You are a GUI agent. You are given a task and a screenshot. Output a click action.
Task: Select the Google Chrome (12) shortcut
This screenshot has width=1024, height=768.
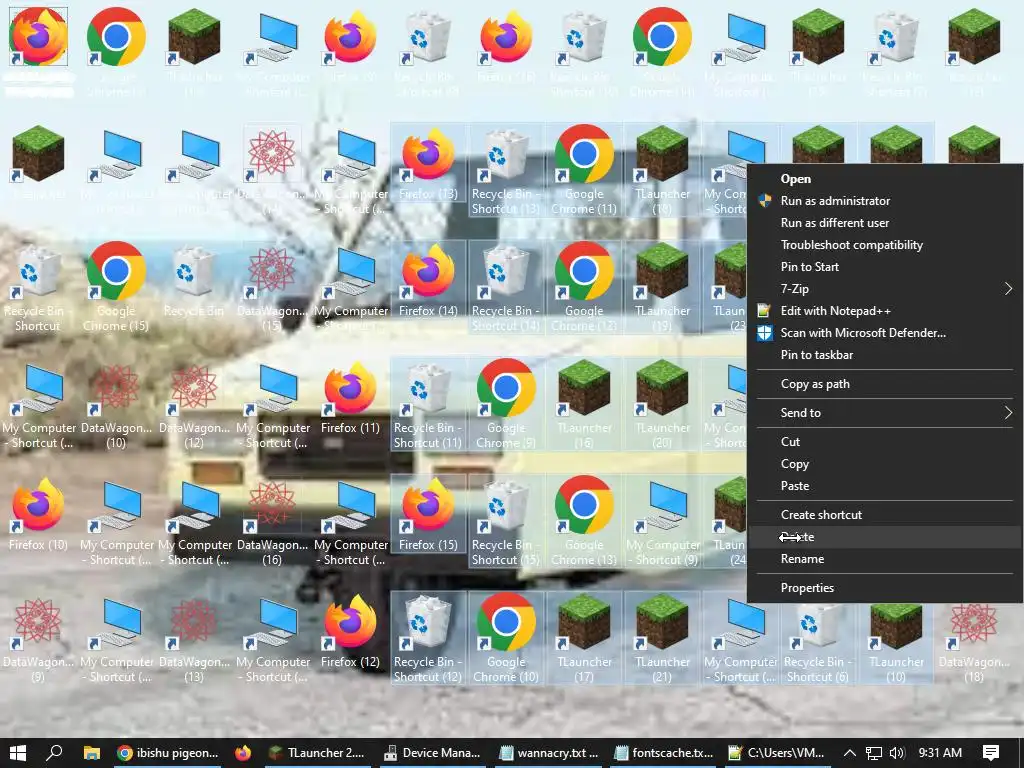pos(584,285)
